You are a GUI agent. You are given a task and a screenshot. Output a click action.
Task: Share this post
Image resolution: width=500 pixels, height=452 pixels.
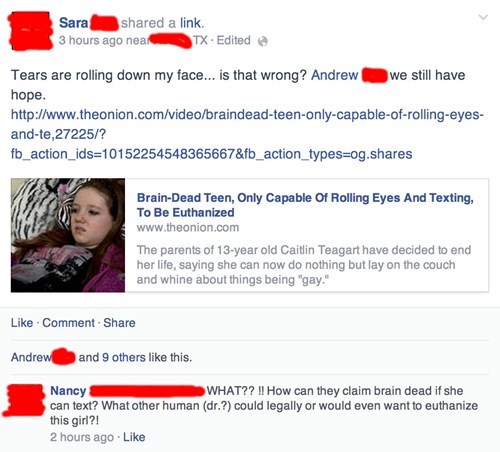click(119, 323)
